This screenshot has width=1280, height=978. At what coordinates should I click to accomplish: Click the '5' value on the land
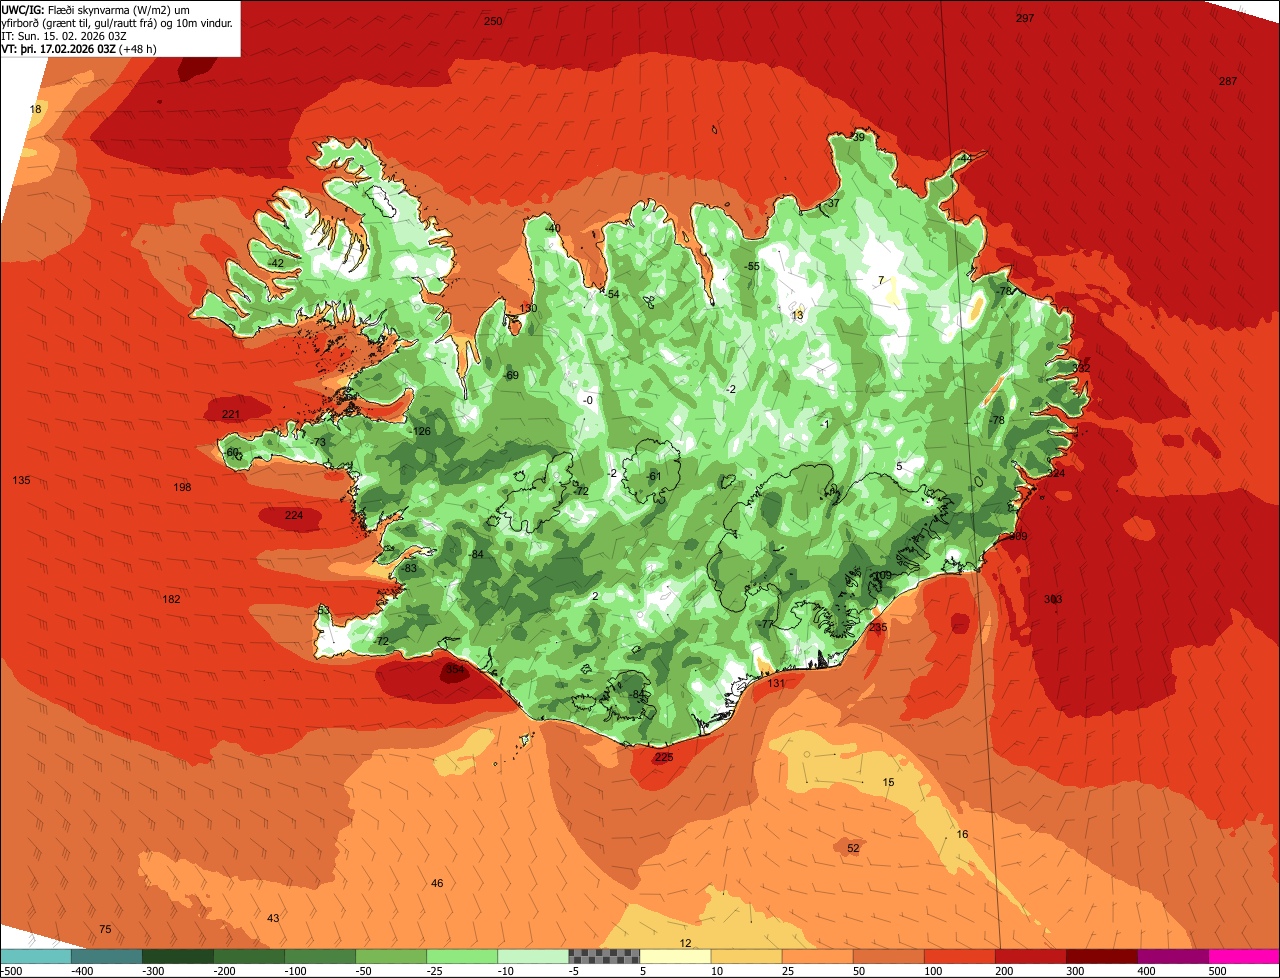click(x=899, y=466)
